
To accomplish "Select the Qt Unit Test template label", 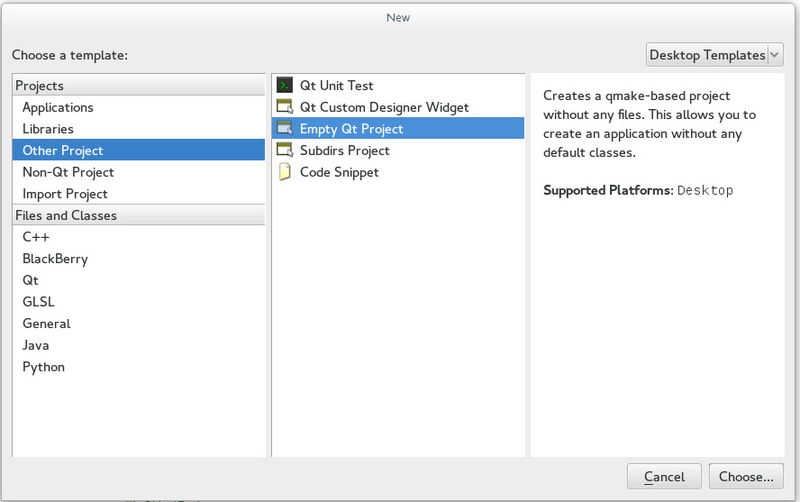I will (337, 86).
